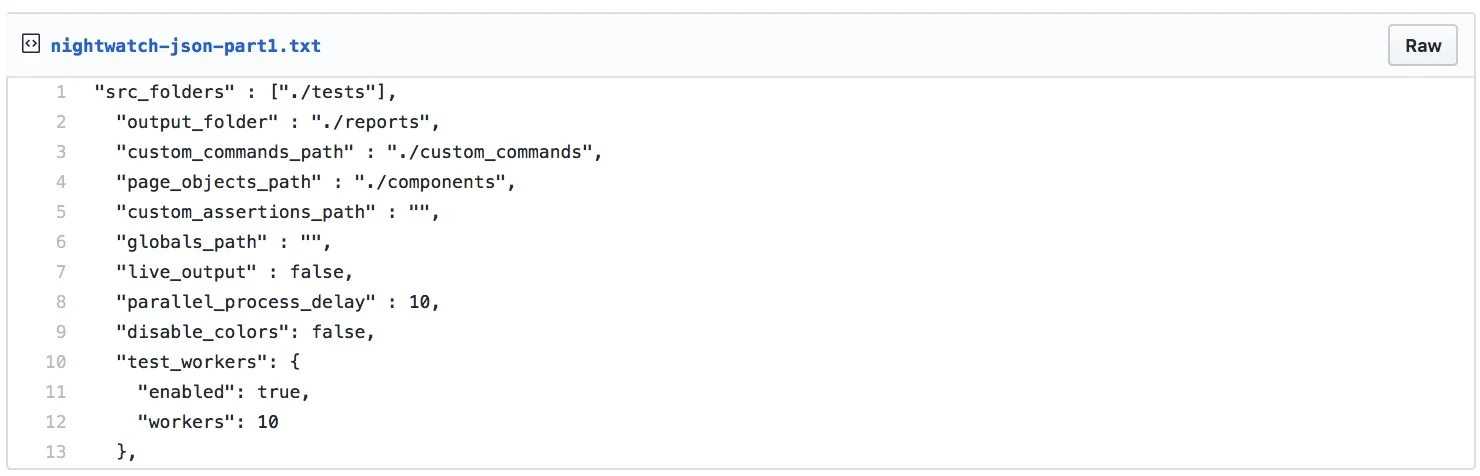Select line number 4
1480x476 pixels.
click(x=61, y=182)
